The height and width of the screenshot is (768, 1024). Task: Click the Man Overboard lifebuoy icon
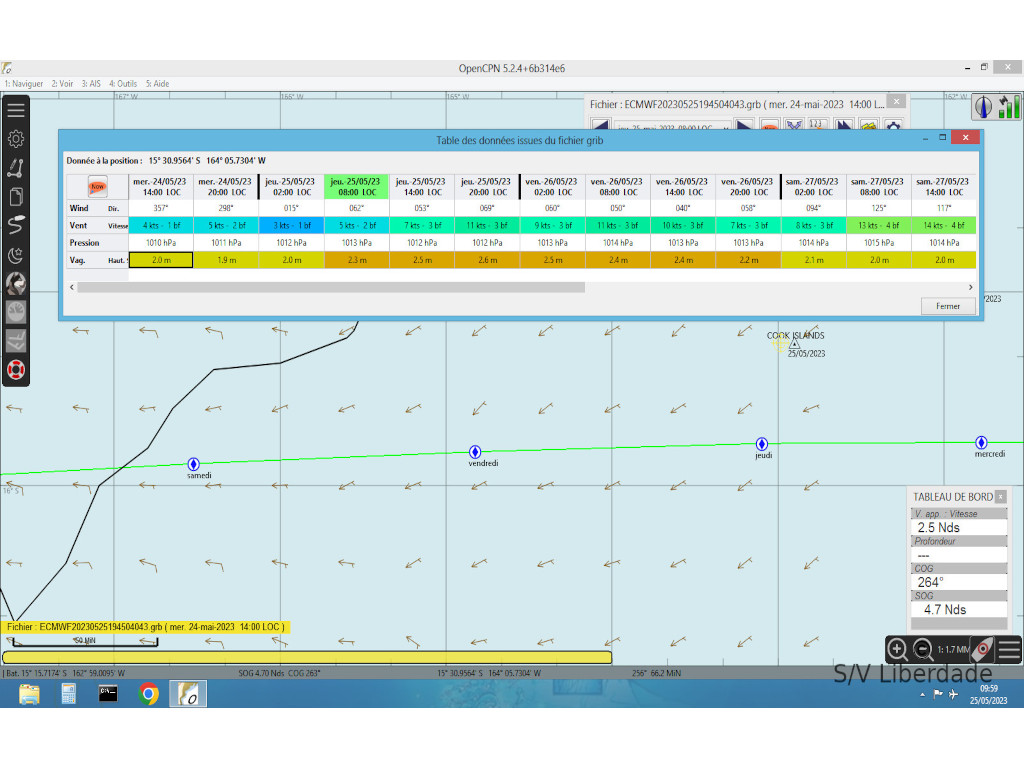click(x=16, y=370)
